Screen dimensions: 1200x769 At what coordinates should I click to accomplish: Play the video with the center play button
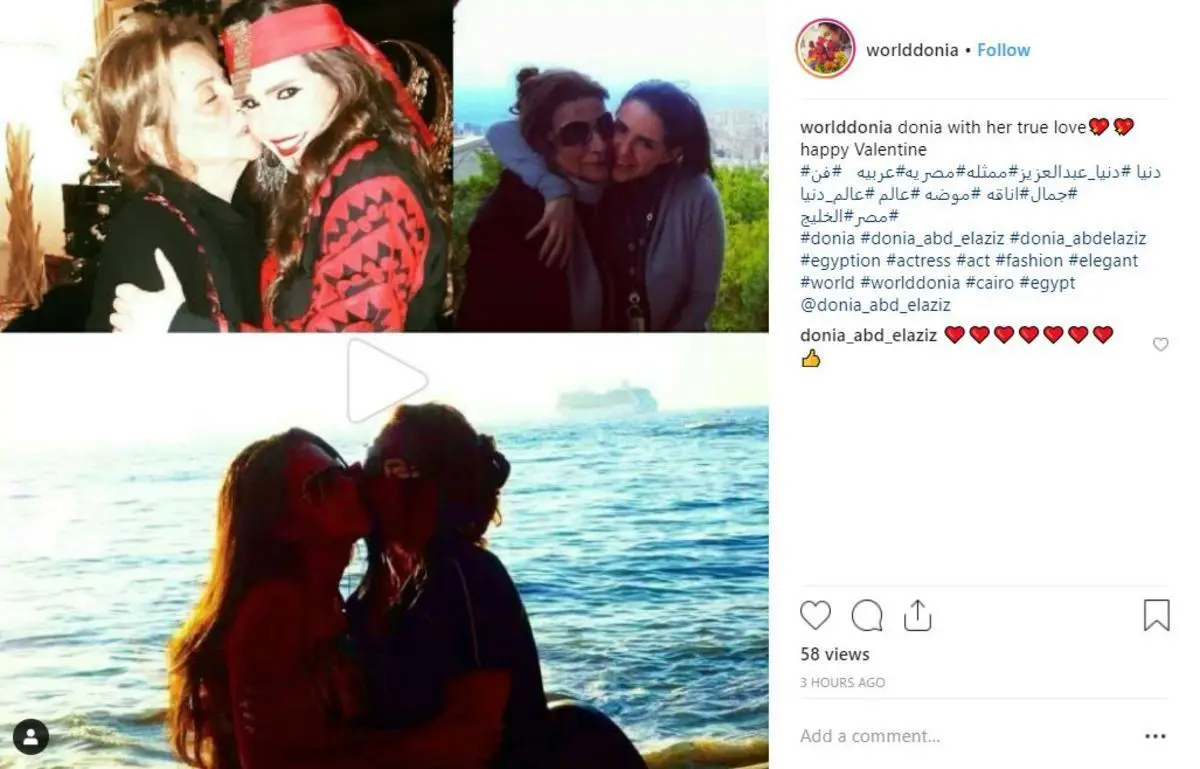pyautogui.click(x=386, y=380)
